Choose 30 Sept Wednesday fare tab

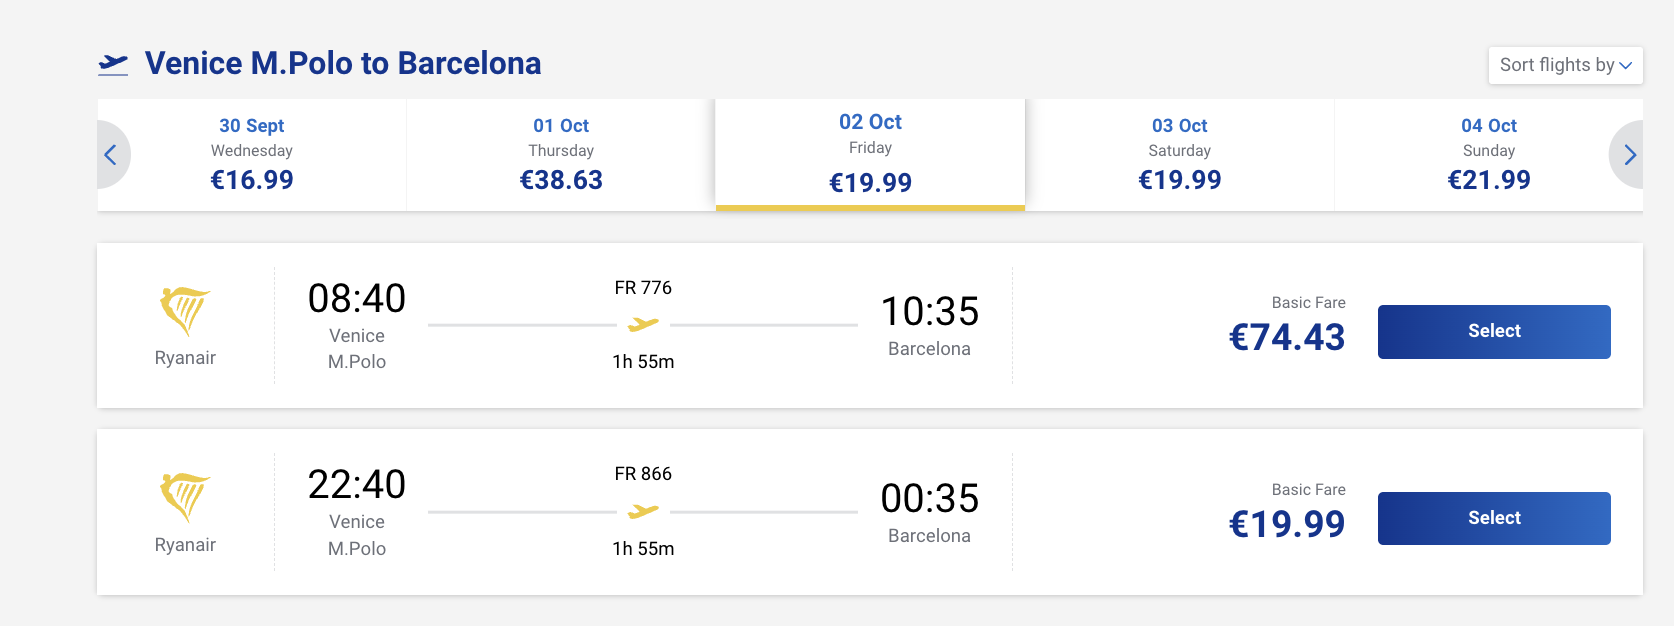coord(252,155)
